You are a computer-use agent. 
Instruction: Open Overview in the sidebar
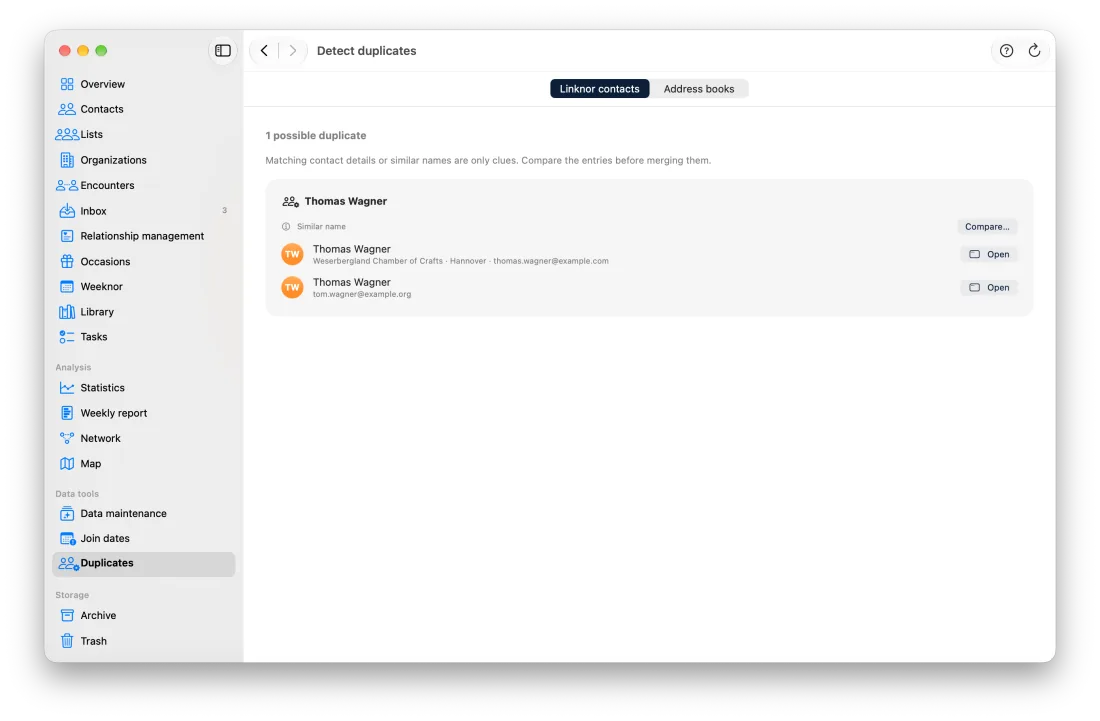[x=143, y=84]
